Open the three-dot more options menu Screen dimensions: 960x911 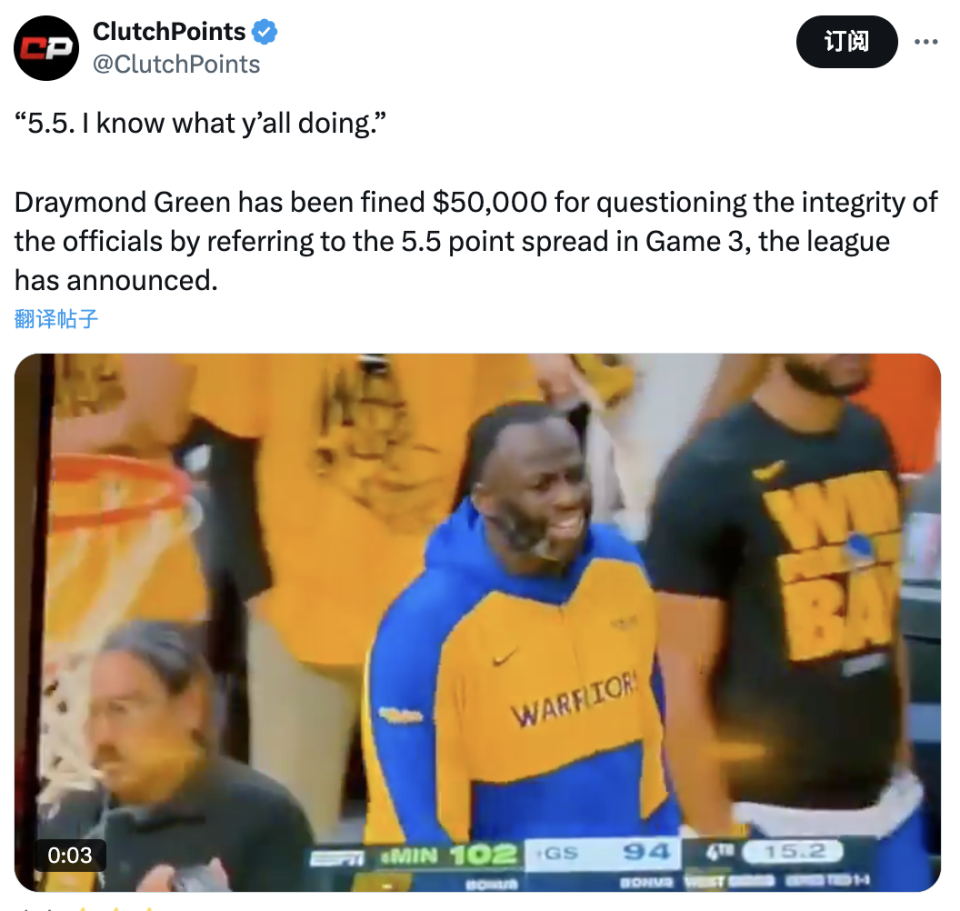pos(926,42)
